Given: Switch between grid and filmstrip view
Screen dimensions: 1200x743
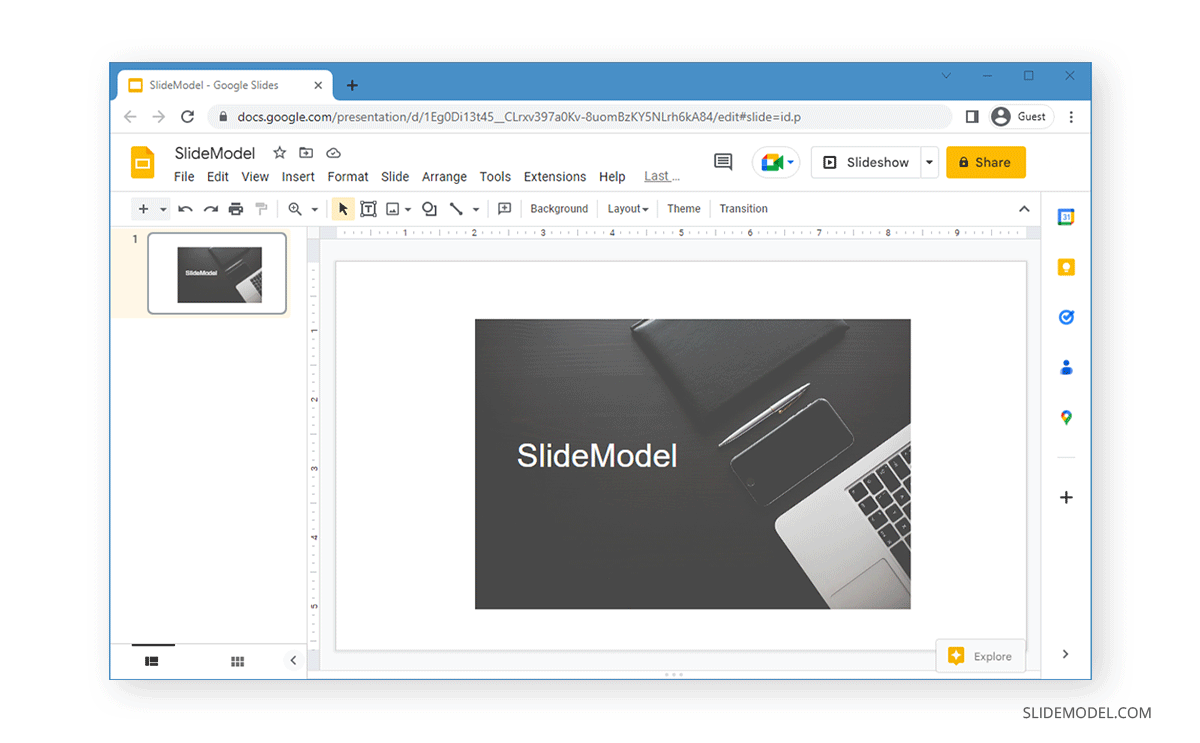Looking at the screenshot, I should click(x=237, y=661).
